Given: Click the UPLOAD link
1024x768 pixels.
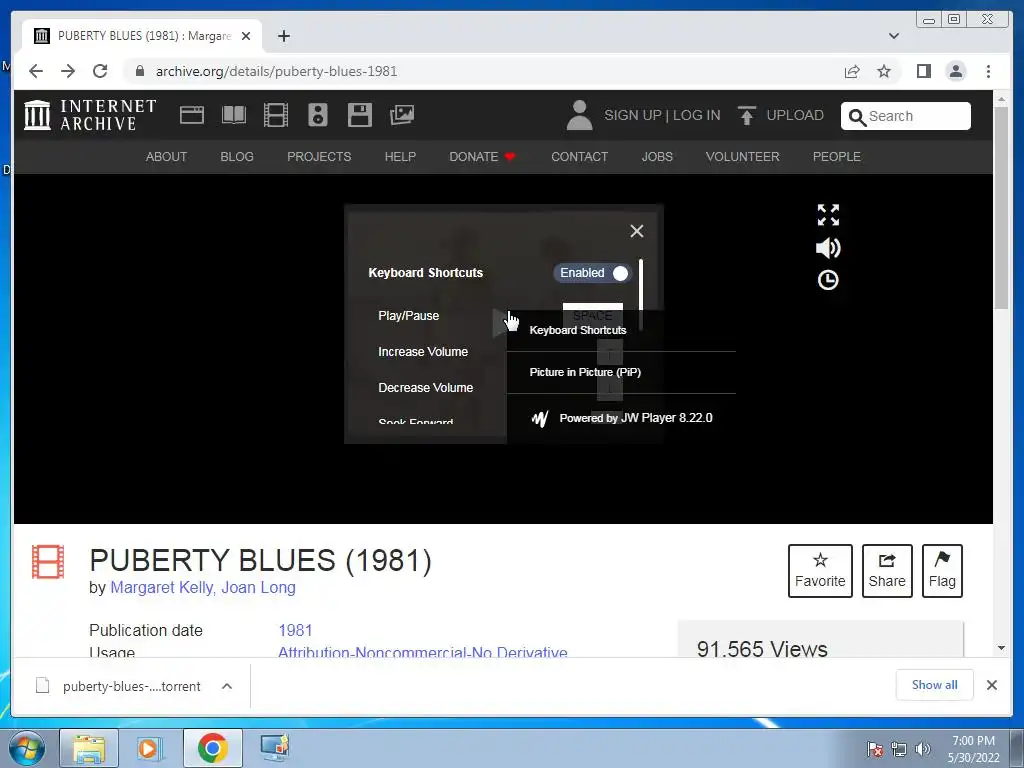Looking at the screenshot, I should coord(795,115).
